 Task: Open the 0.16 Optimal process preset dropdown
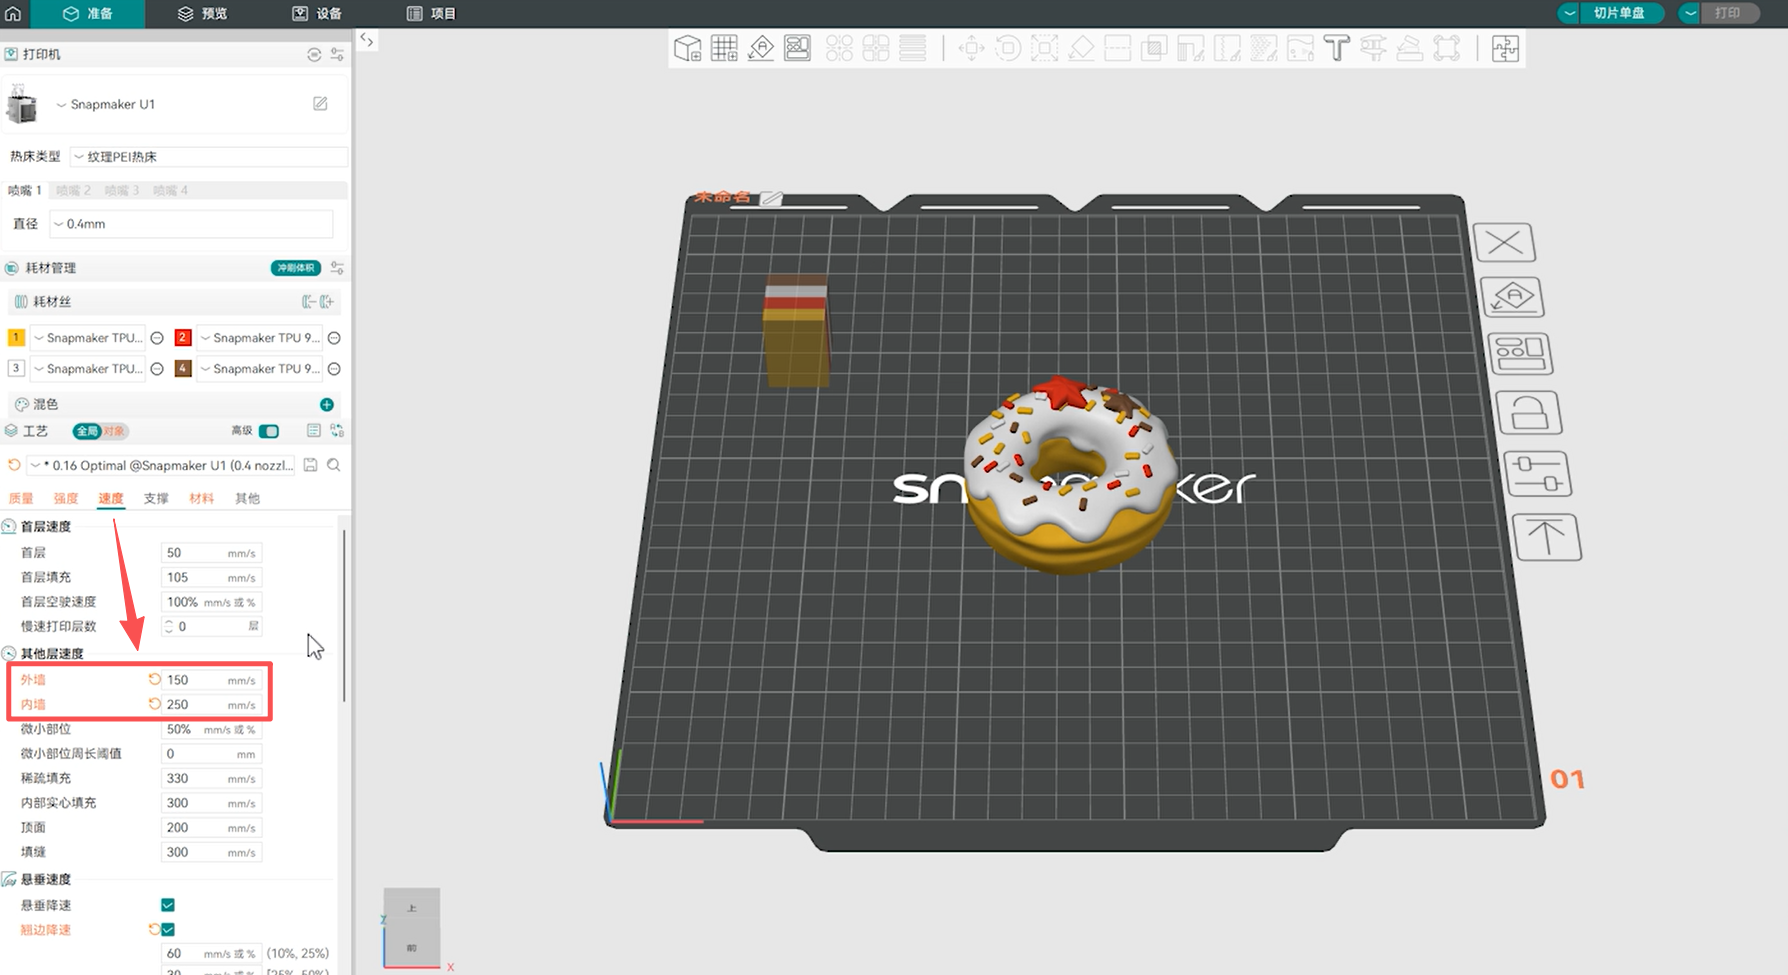[163, 465]
